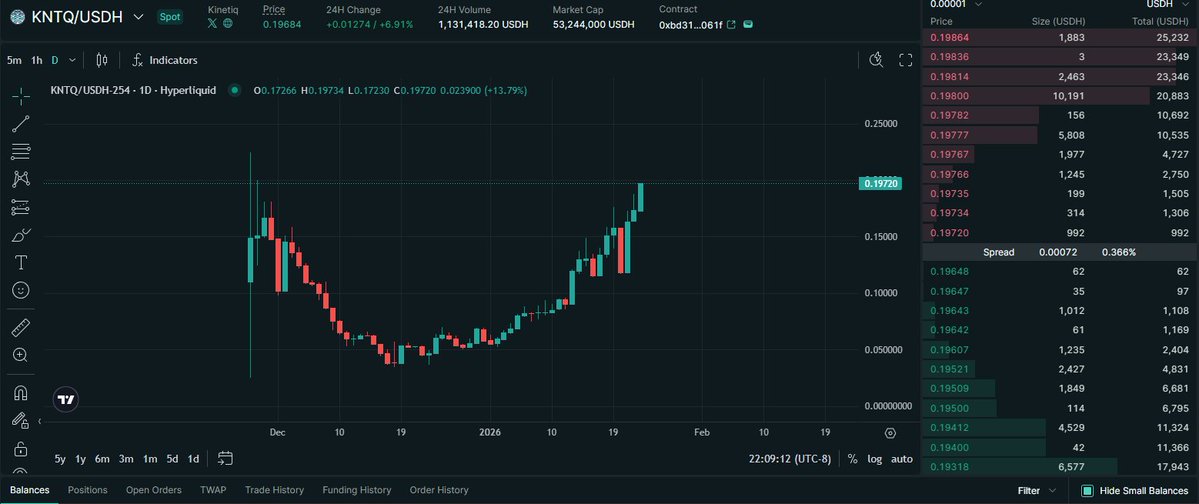This screenshot has width=1199, height=504.
Task: Select the D daily timeframe
Action: (x=55, y=60)
